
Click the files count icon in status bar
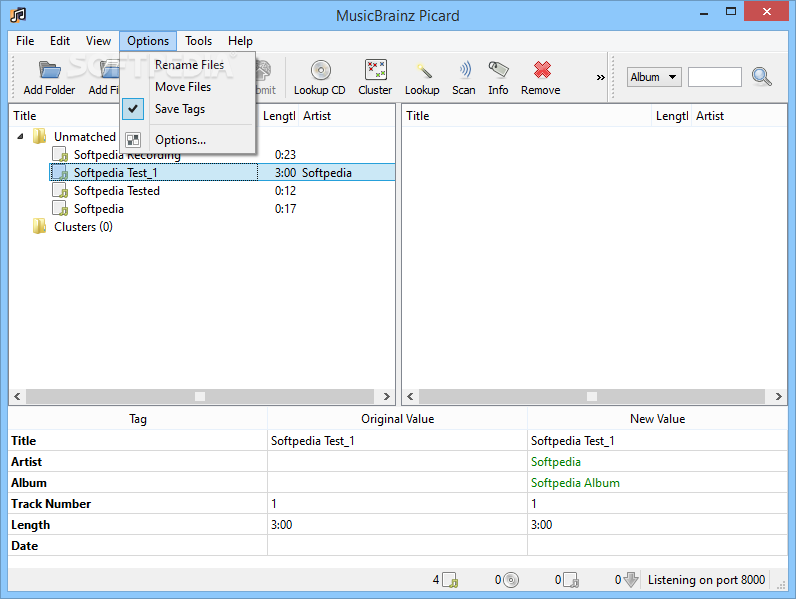(450, 580)
